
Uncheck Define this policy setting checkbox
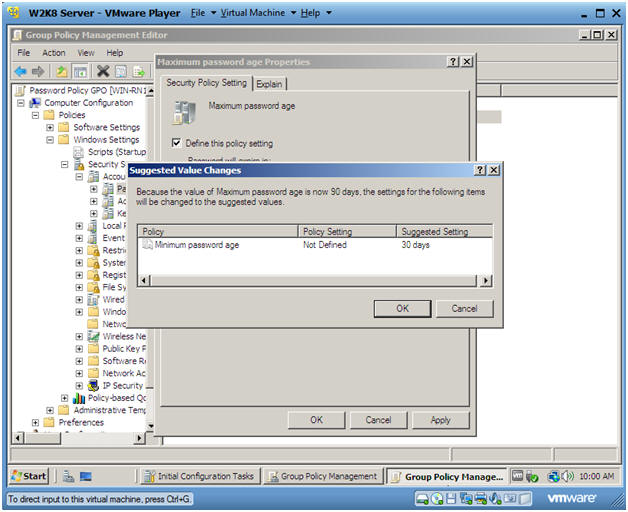pyautogui.click(x=176, y=143)
